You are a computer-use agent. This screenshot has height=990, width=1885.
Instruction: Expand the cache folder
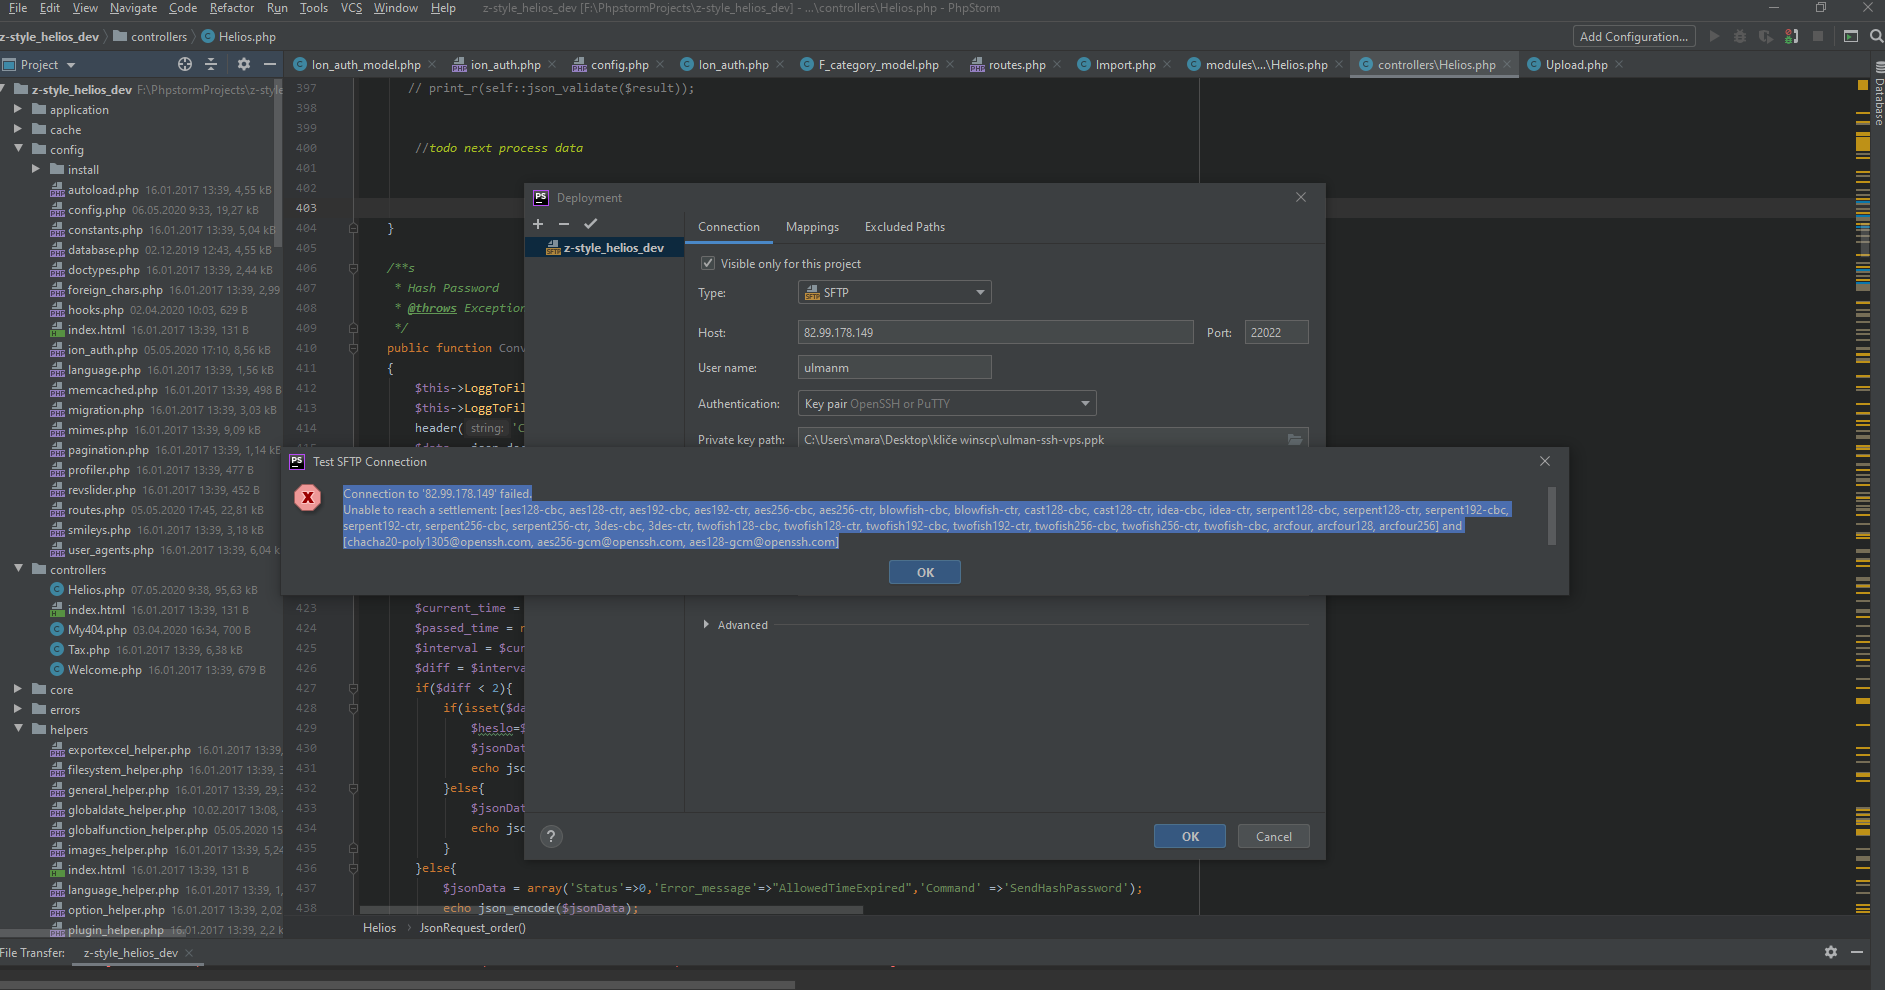click(18, 129)
